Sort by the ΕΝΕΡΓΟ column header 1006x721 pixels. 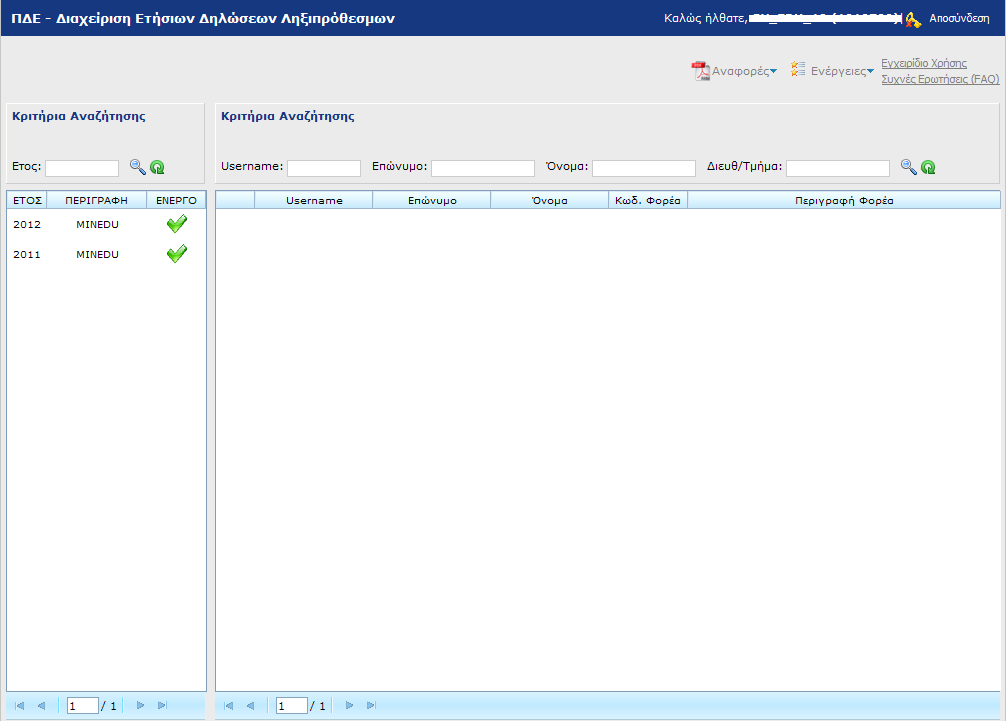(x=176, y=200)
